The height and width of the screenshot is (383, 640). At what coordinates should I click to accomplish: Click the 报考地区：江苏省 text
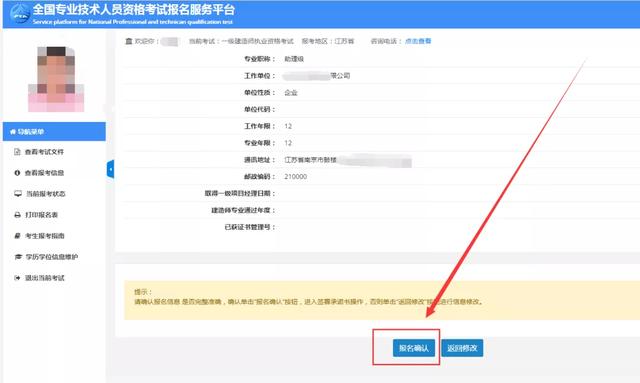tap(328, 41)
